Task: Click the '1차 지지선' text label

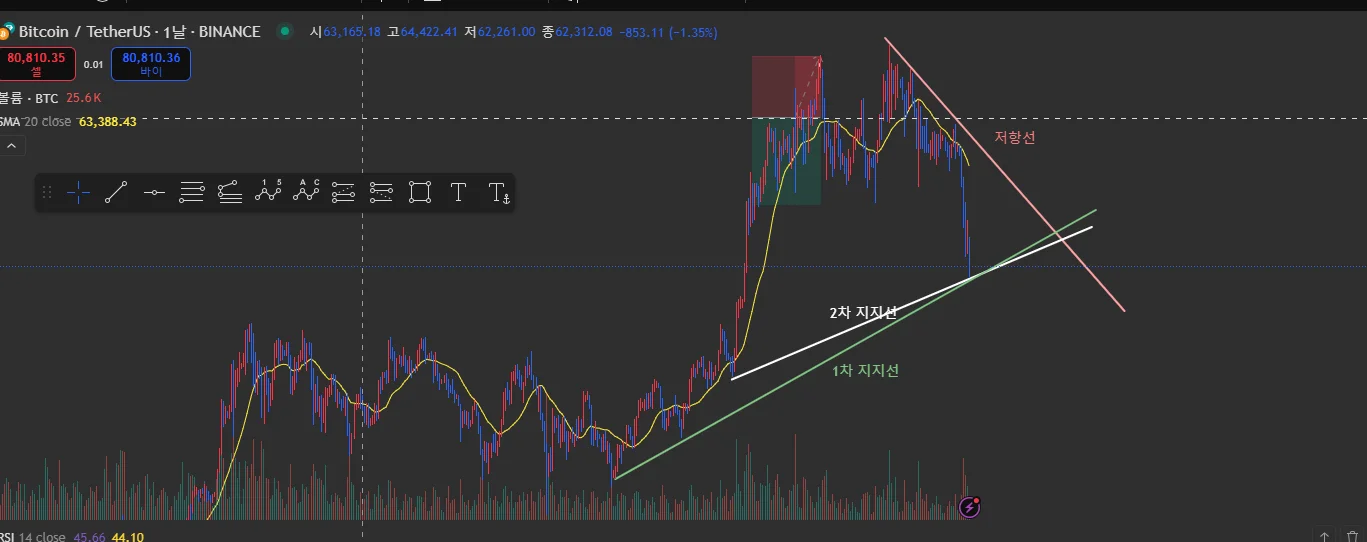Action: [865, 370]
